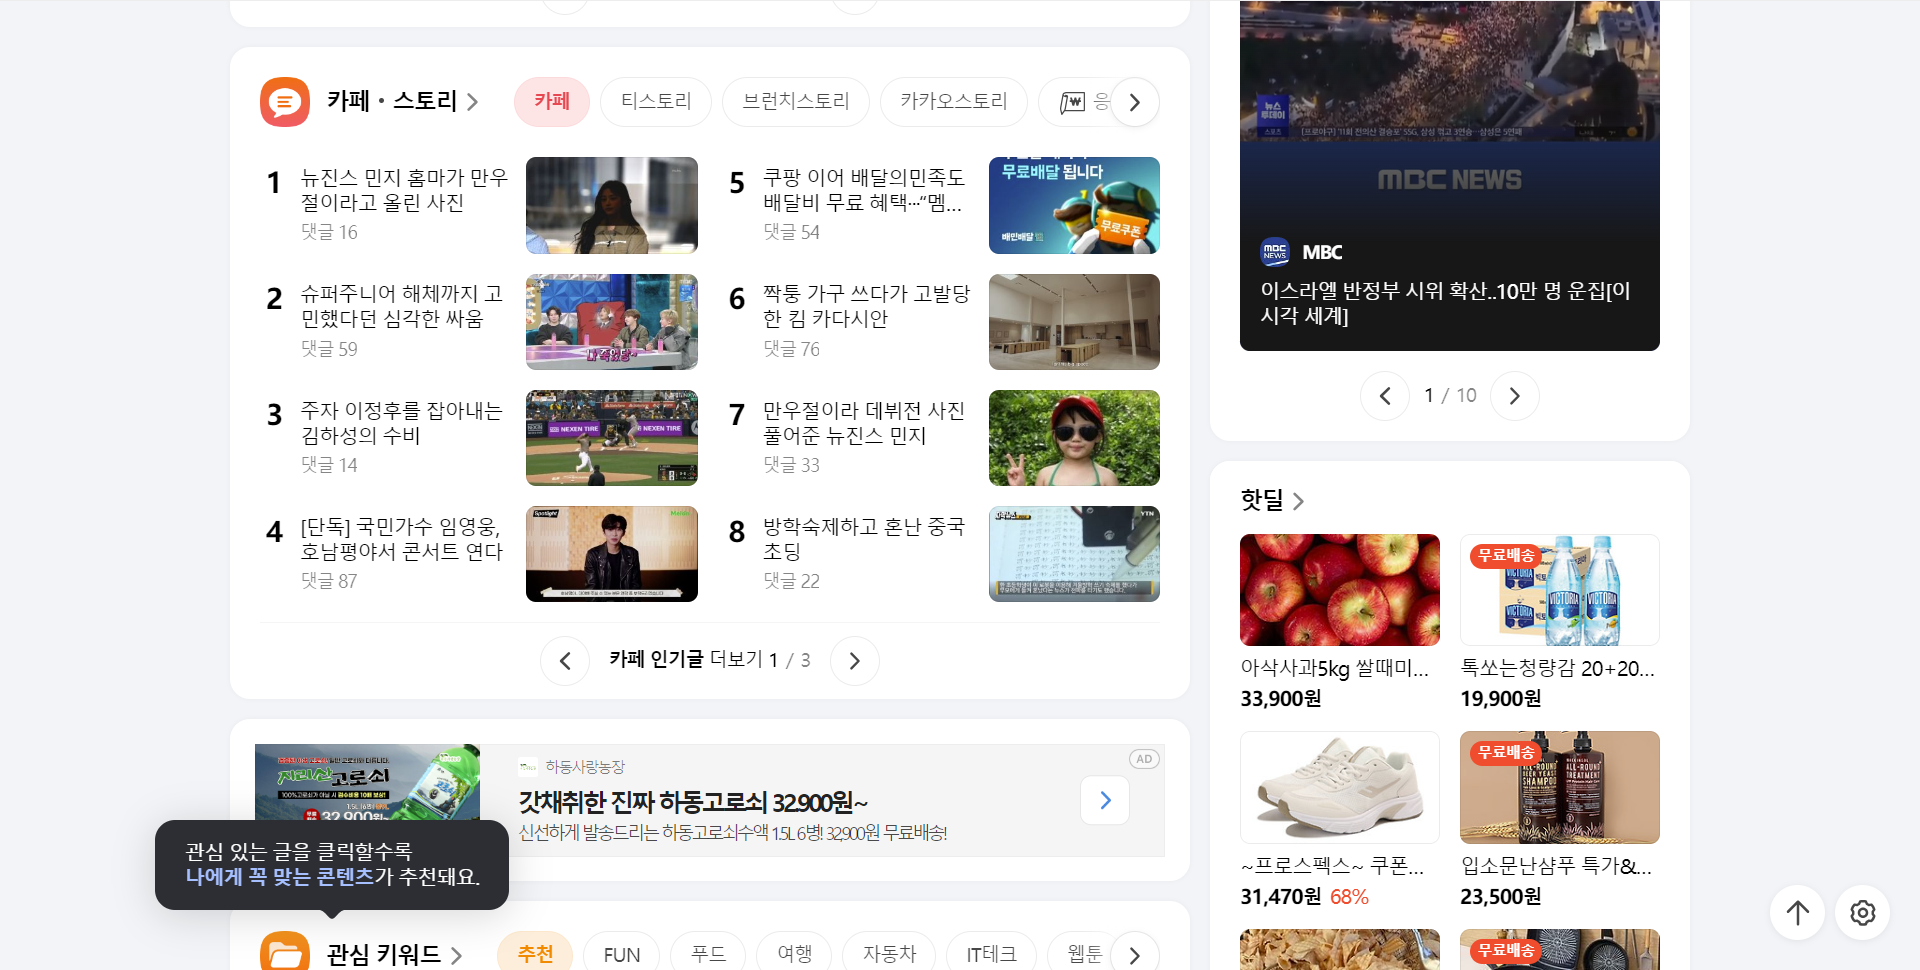The image size is (1920, 970).
Task: Open article 방학숙제하고 혼난 중국 초딩
Action: click(x=864, y=539)
